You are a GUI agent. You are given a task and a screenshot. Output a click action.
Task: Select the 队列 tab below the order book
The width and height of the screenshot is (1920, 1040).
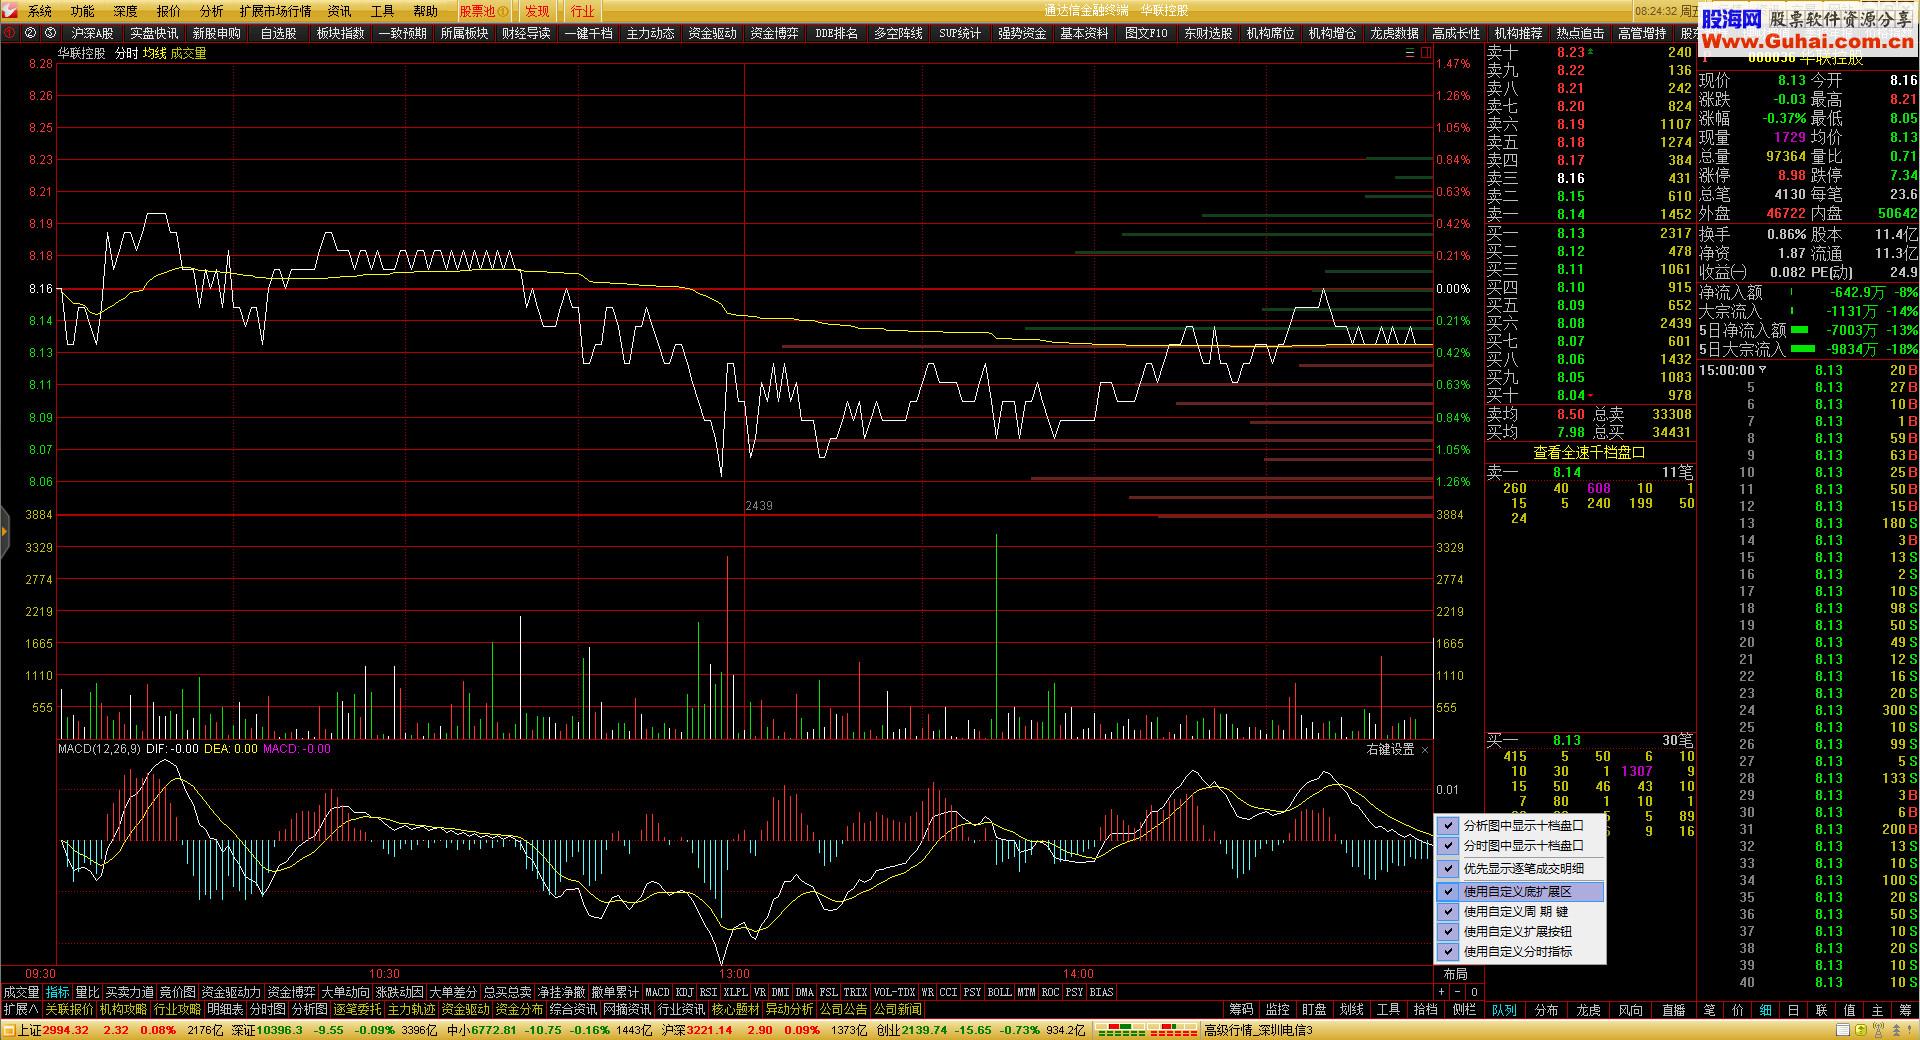[x=1504, y=1010]
